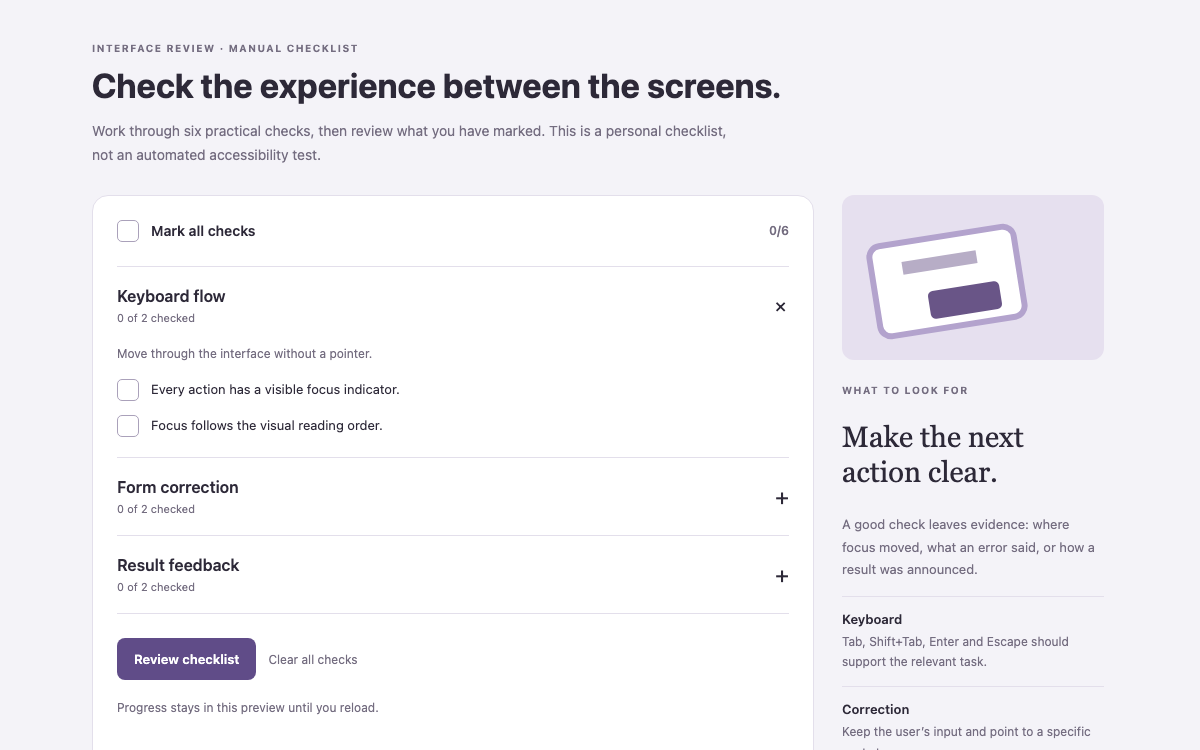Click the 'A good check leaves evidence' paragraph
Image resolution: width=1200 pixels, height=750 pixels.
(x=968, y=547)
